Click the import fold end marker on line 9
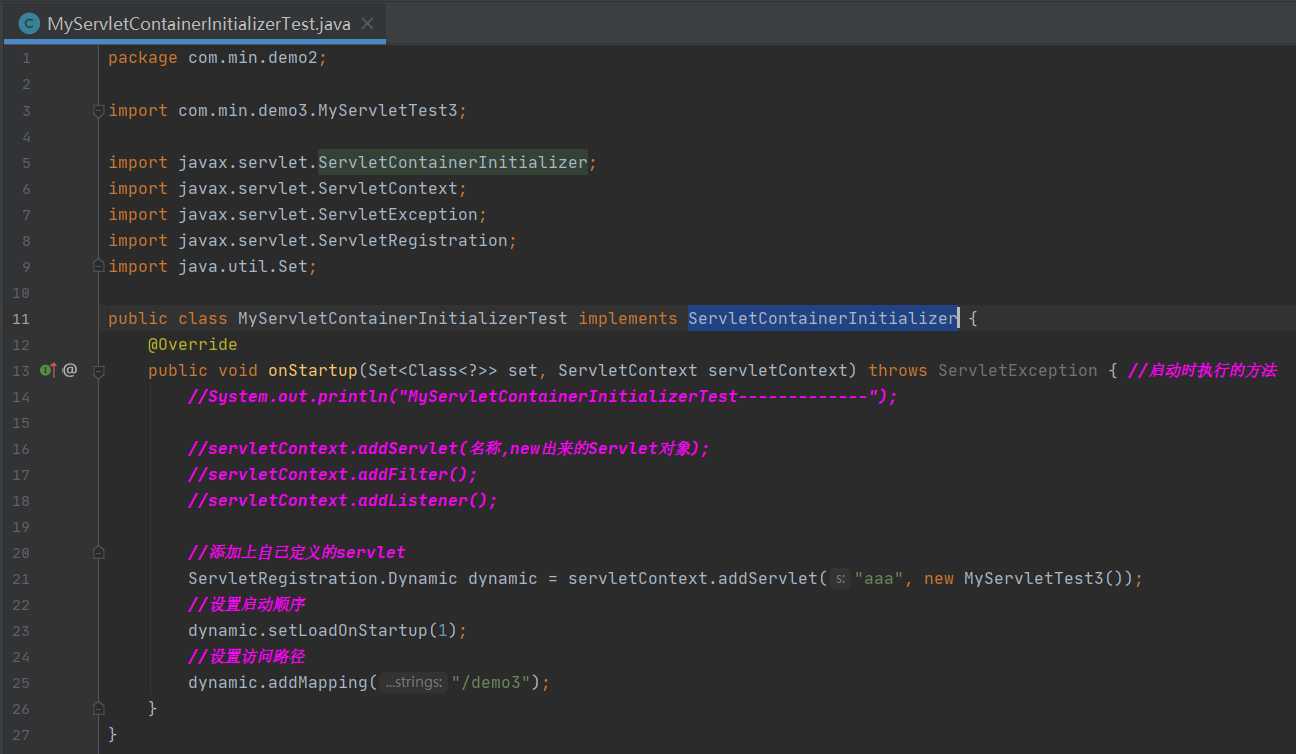The height and width of the screenshot is (754, 1296). (99, 266)
